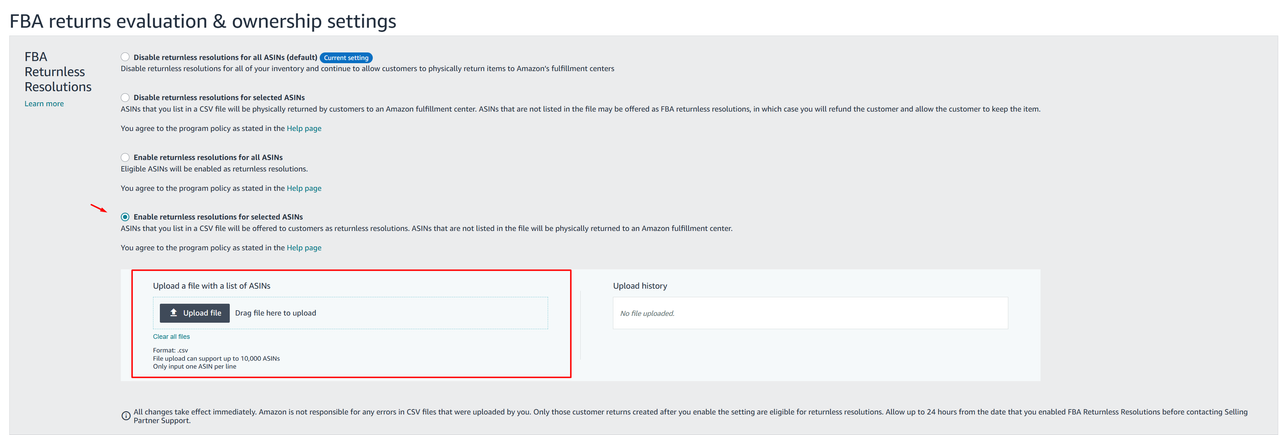Click Upload a file with a list of ASINs heading
The width and height of the screenshot is (1280, 435).
(x=211, y=286)
